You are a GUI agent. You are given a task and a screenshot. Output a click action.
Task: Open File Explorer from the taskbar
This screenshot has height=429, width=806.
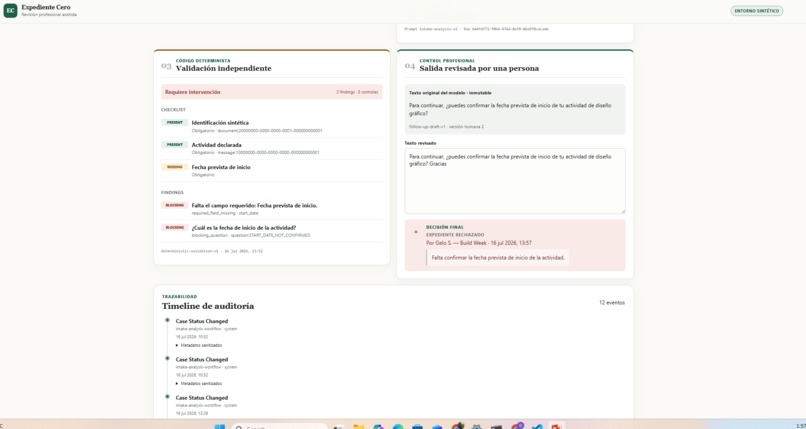click(x=358, y=426)
